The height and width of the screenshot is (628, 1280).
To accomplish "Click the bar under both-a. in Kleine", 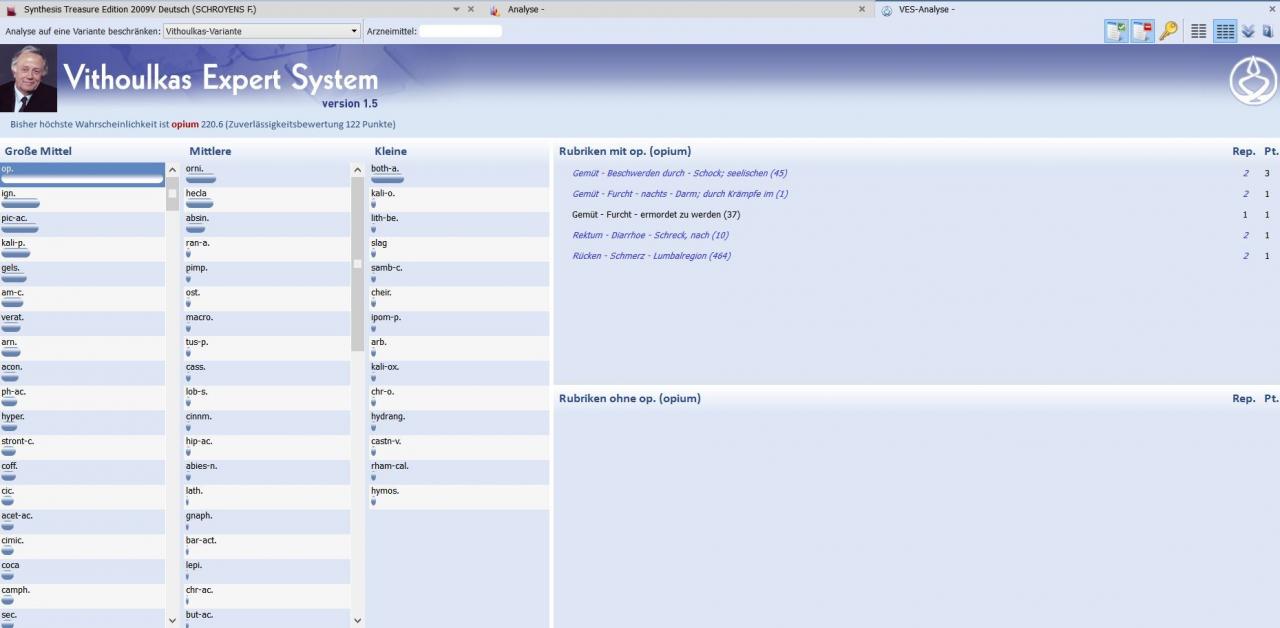I will point(387,180).
